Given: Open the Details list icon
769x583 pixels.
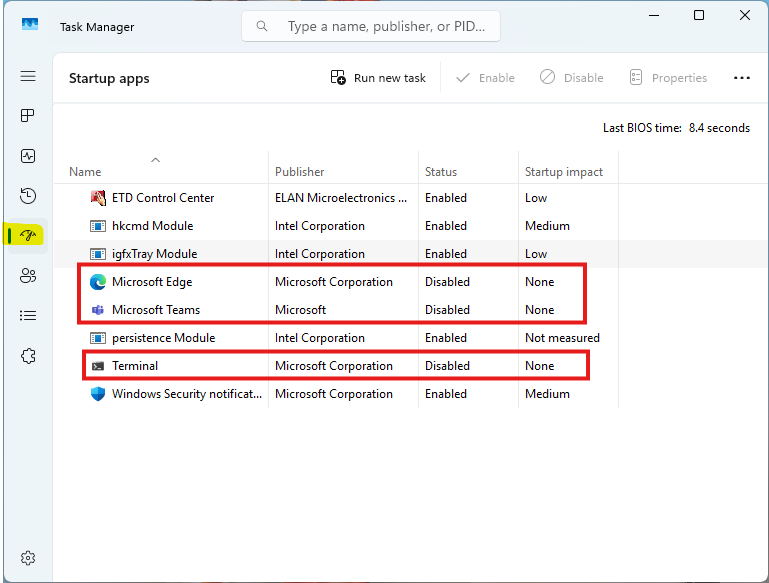Looking at the screenshot, I should [28, 316].
